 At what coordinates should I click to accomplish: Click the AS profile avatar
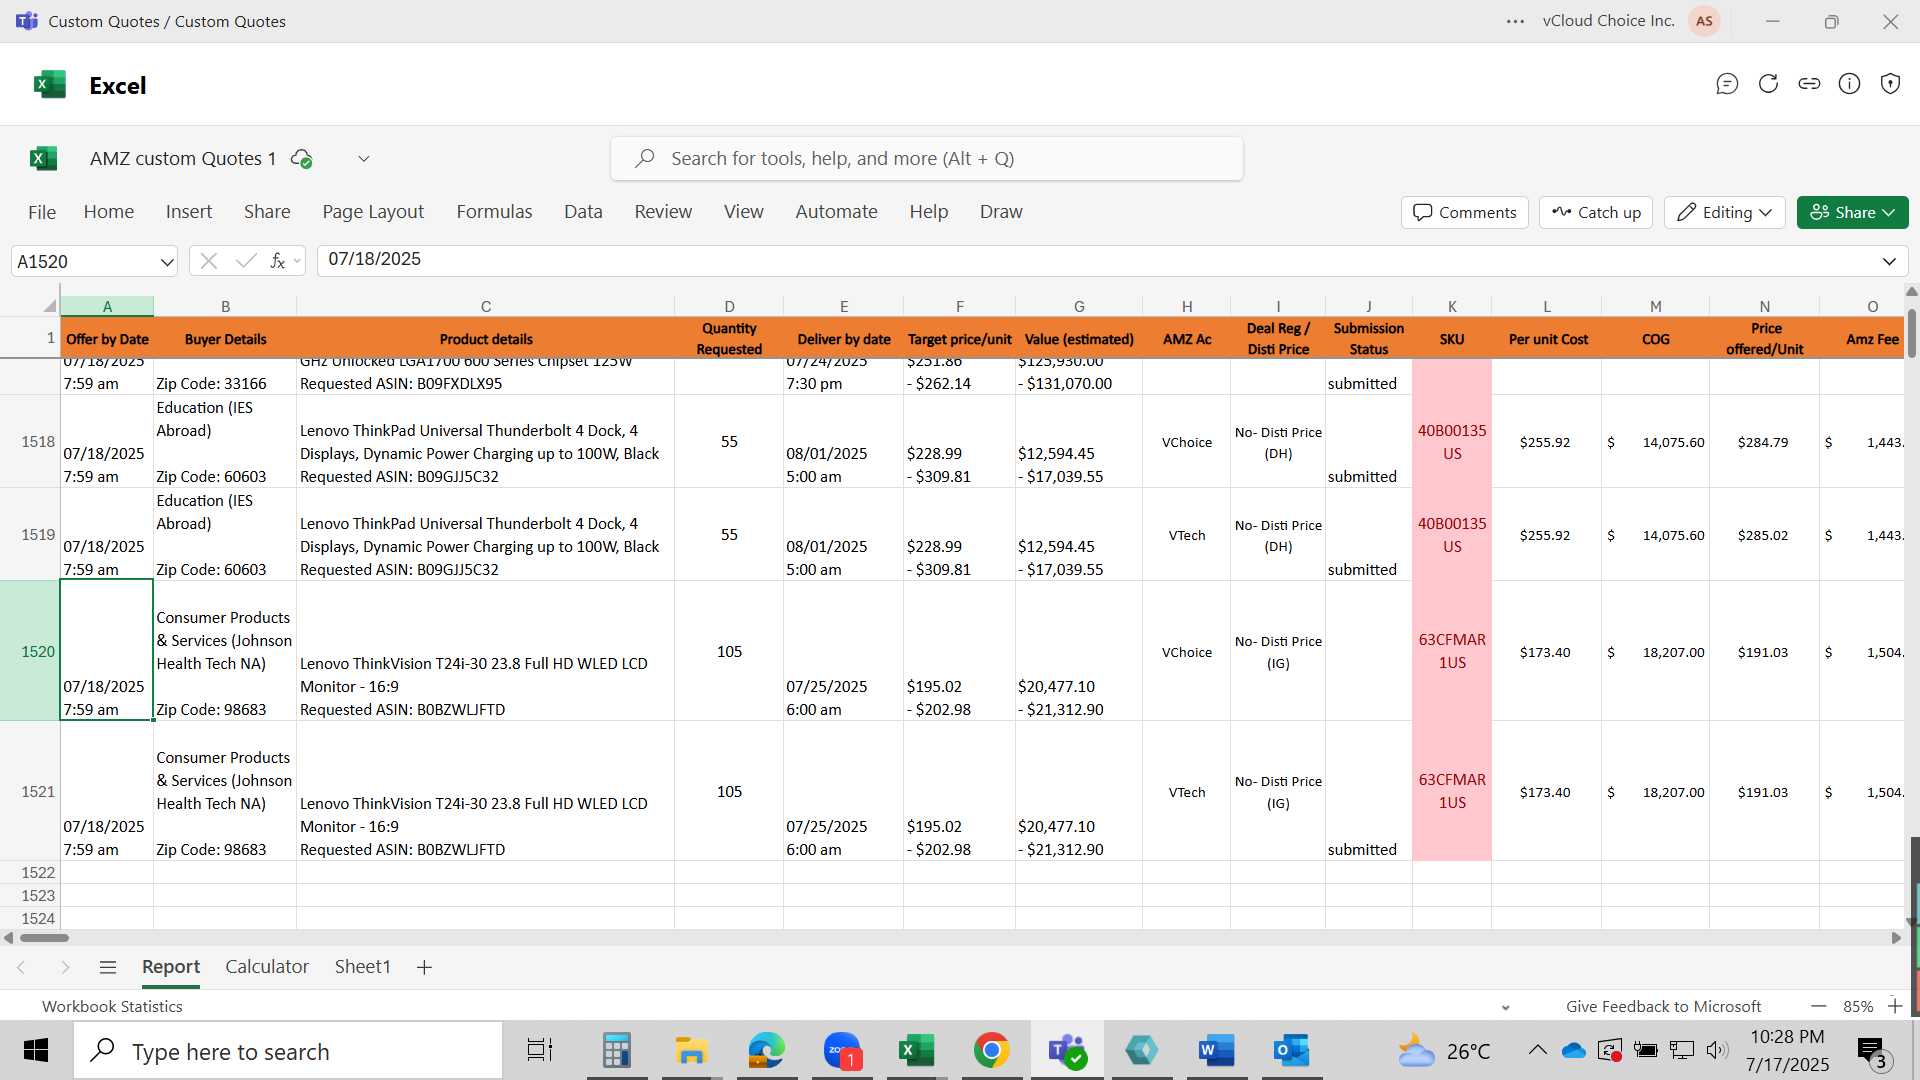1704,21
